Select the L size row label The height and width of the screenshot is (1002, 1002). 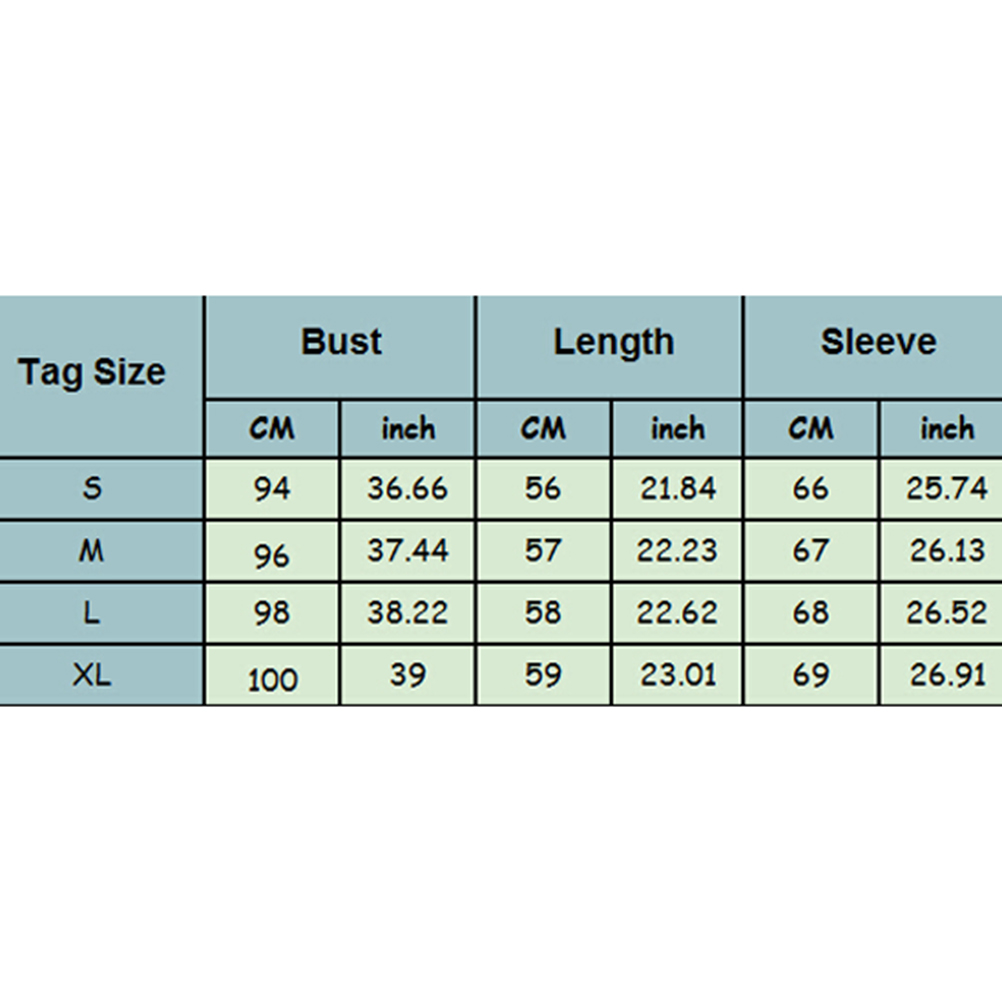click(x=92, y=613)
